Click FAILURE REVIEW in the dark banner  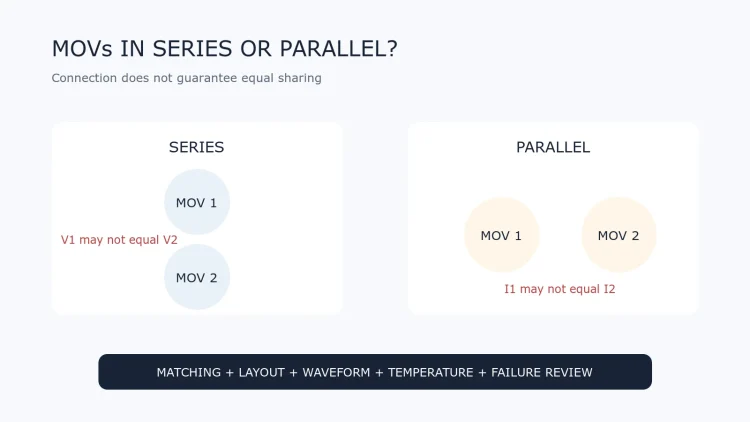(x=541, y=372)
